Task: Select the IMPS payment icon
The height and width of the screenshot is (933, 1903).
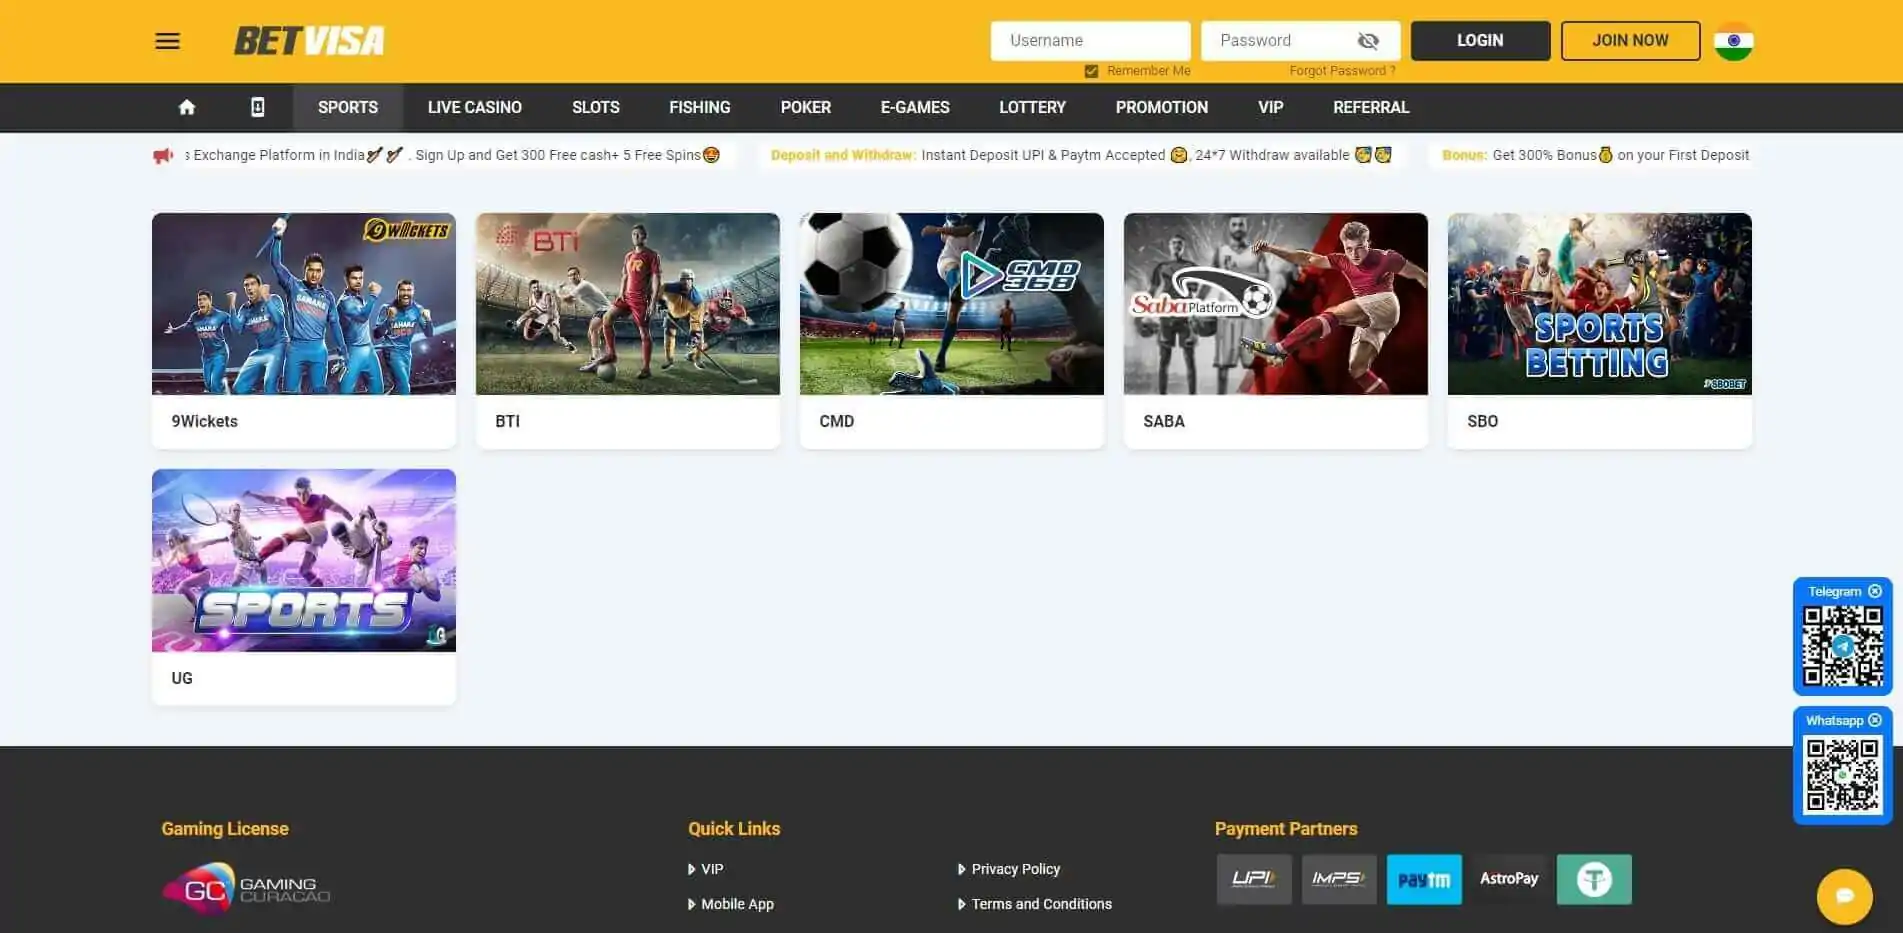Action: [1339, 879]
